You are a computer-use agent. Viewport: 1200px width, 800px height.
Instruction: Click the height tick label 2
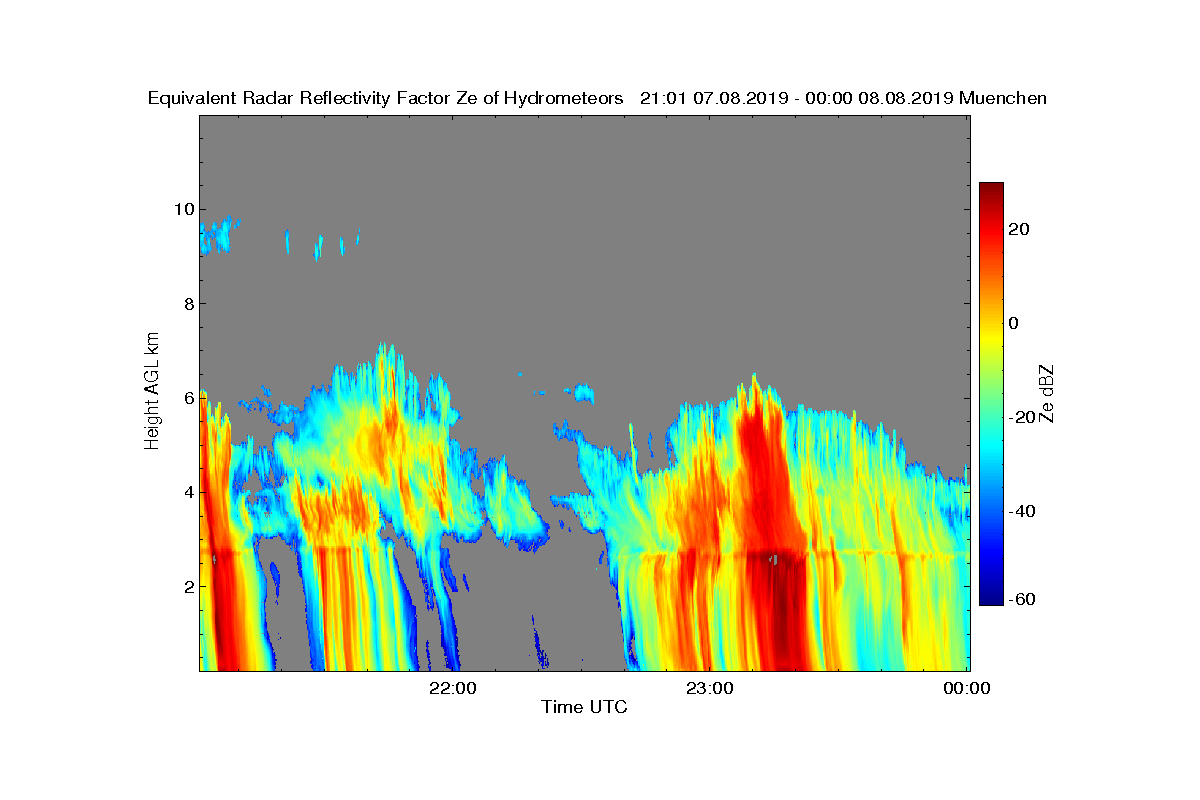(187, 586)
